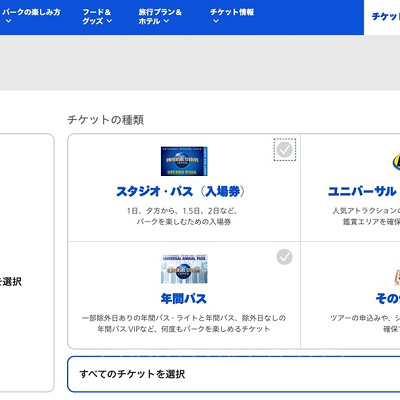Click すべてのチケットを選択 button
Screen dimensions: 400x400
tap(234, 374)
